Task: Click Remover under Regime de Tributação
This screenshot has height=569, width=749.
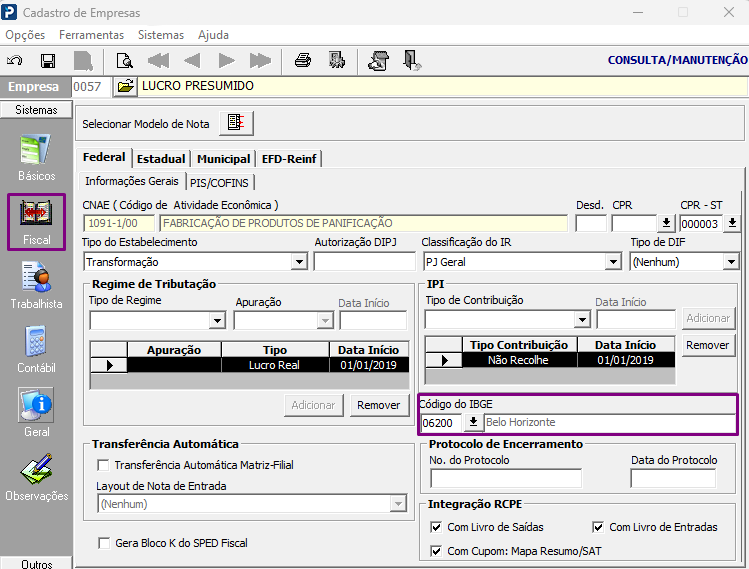Action: point(379,405)
